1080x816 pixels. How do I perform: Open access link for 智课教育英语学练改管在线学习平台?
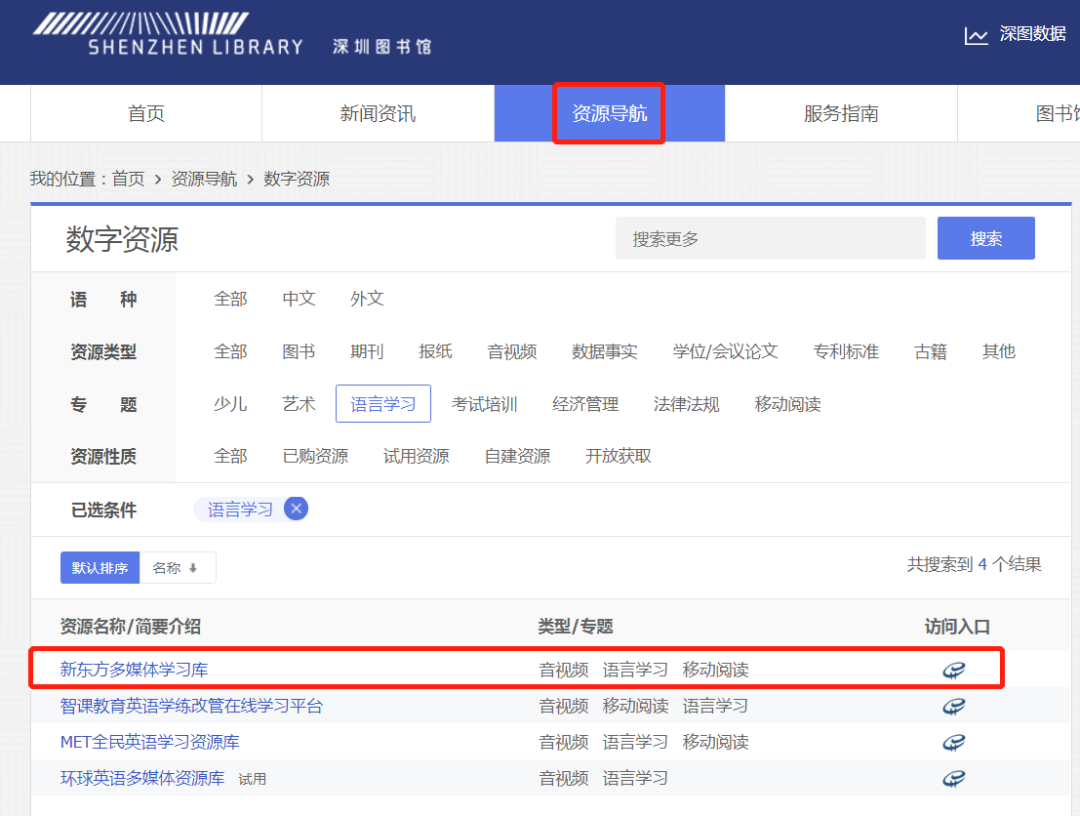(x=954, y=706)
